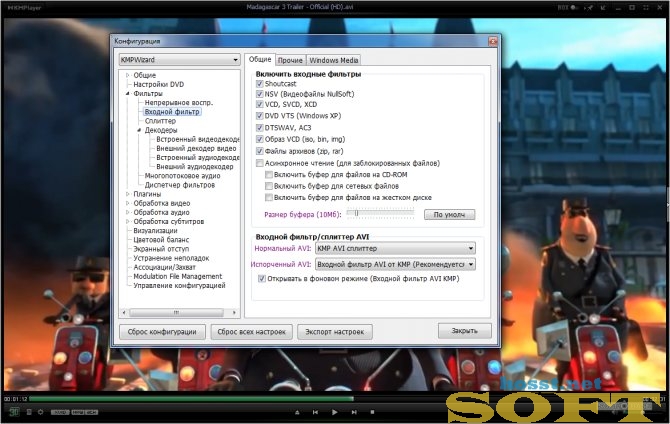Open the KMPWizard dropdown
The image size is (670, 424).
[x=179, y=60]
